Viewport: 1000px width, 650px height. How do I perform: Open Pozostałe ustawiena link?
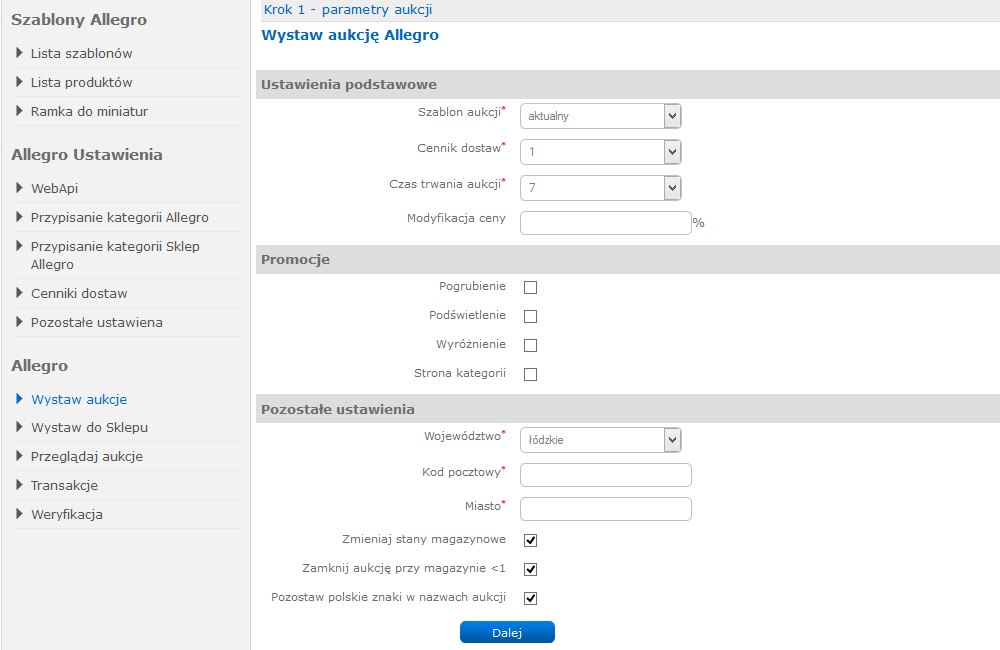[x=97, y=323]
